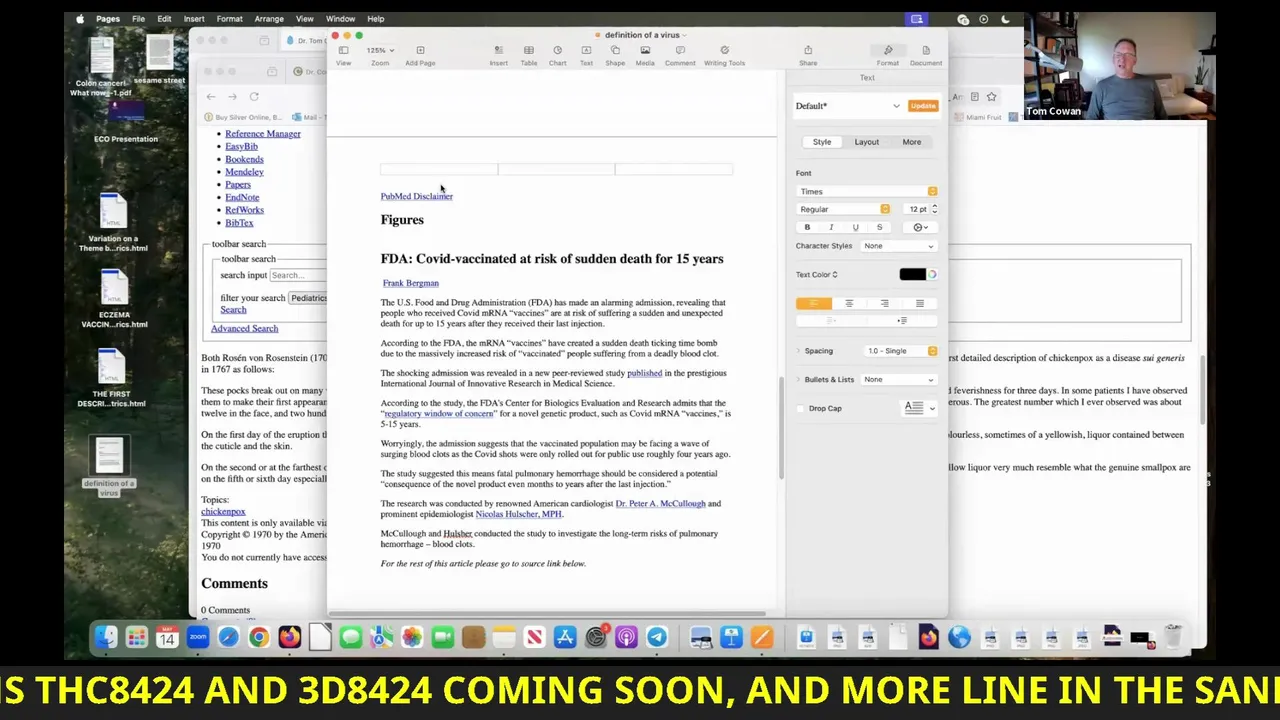This screenshot has height=720, width=1280.
Task: Expand the Spacing section disclosure arrow
Action: [799, 351]
